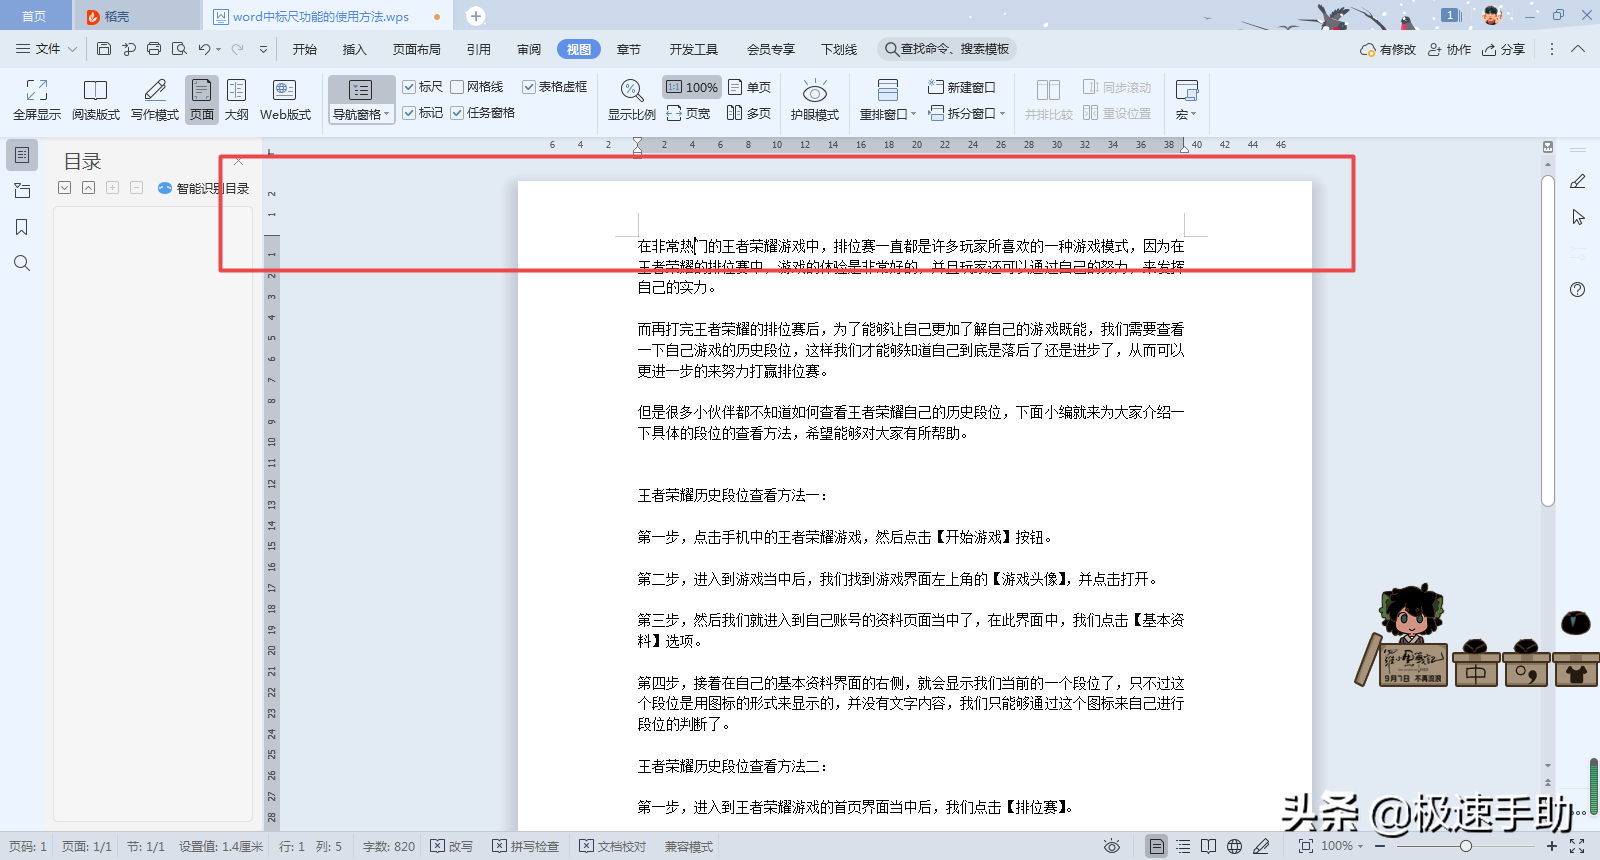Open status bar zoom percentage dropdown
Screen dimensions: 1600x860
[x=1343, y=846]
